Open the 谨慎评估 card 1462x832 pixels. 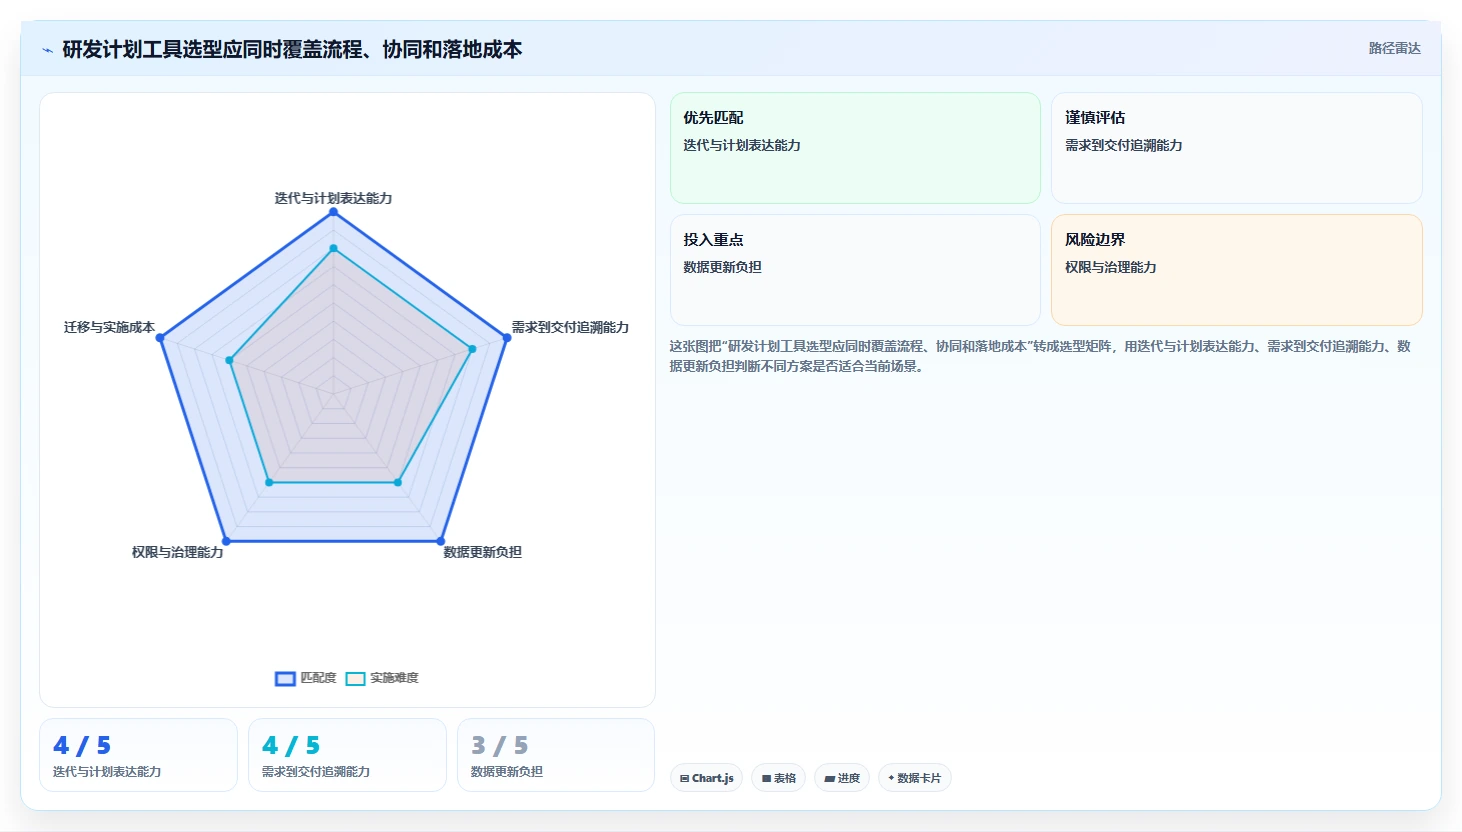click(x=1236, y=148)
